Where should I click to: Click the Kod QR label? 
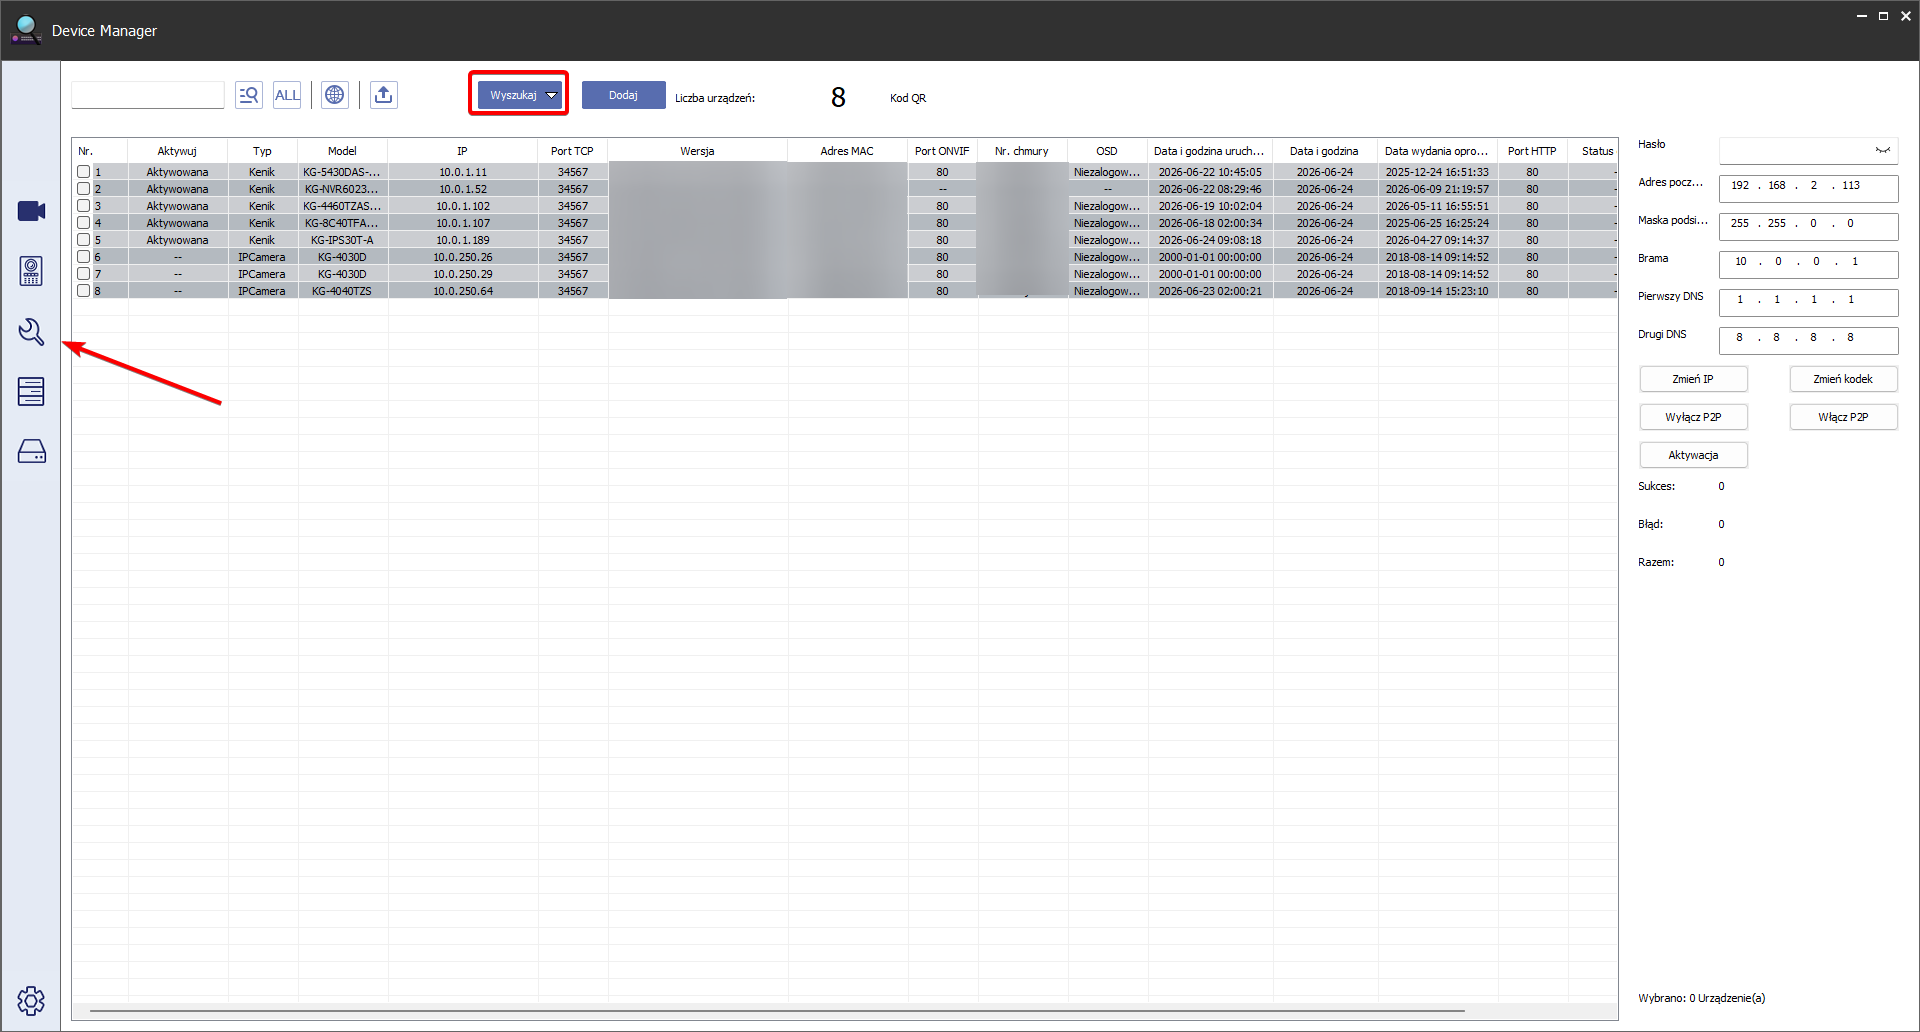pyautogui.click(x=908, y=98)
